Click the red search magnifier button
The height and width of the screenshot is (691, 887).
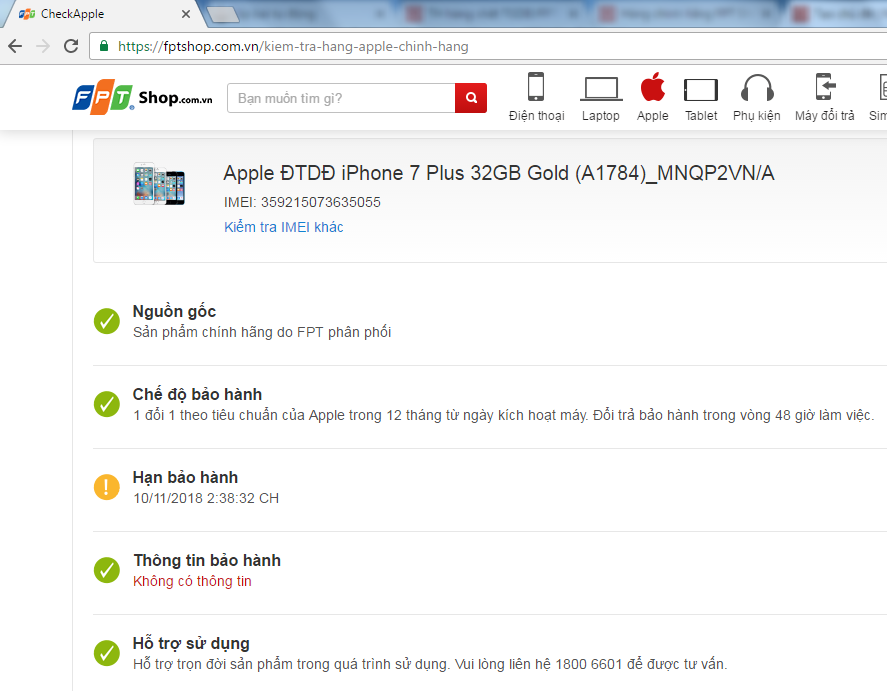coord(471,98)
